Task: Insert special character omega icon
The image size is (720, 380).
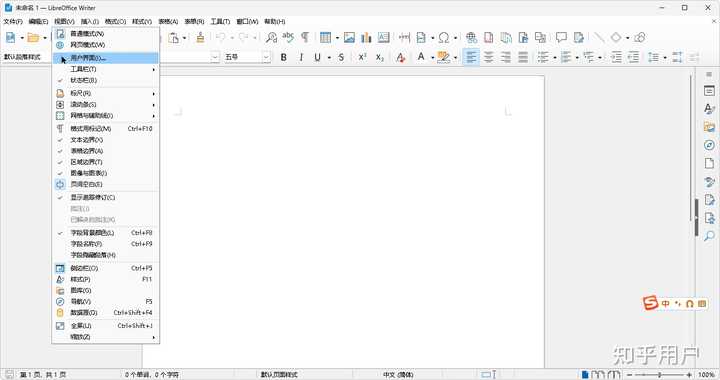Action: pyautogui.click(x=444, y=37)
